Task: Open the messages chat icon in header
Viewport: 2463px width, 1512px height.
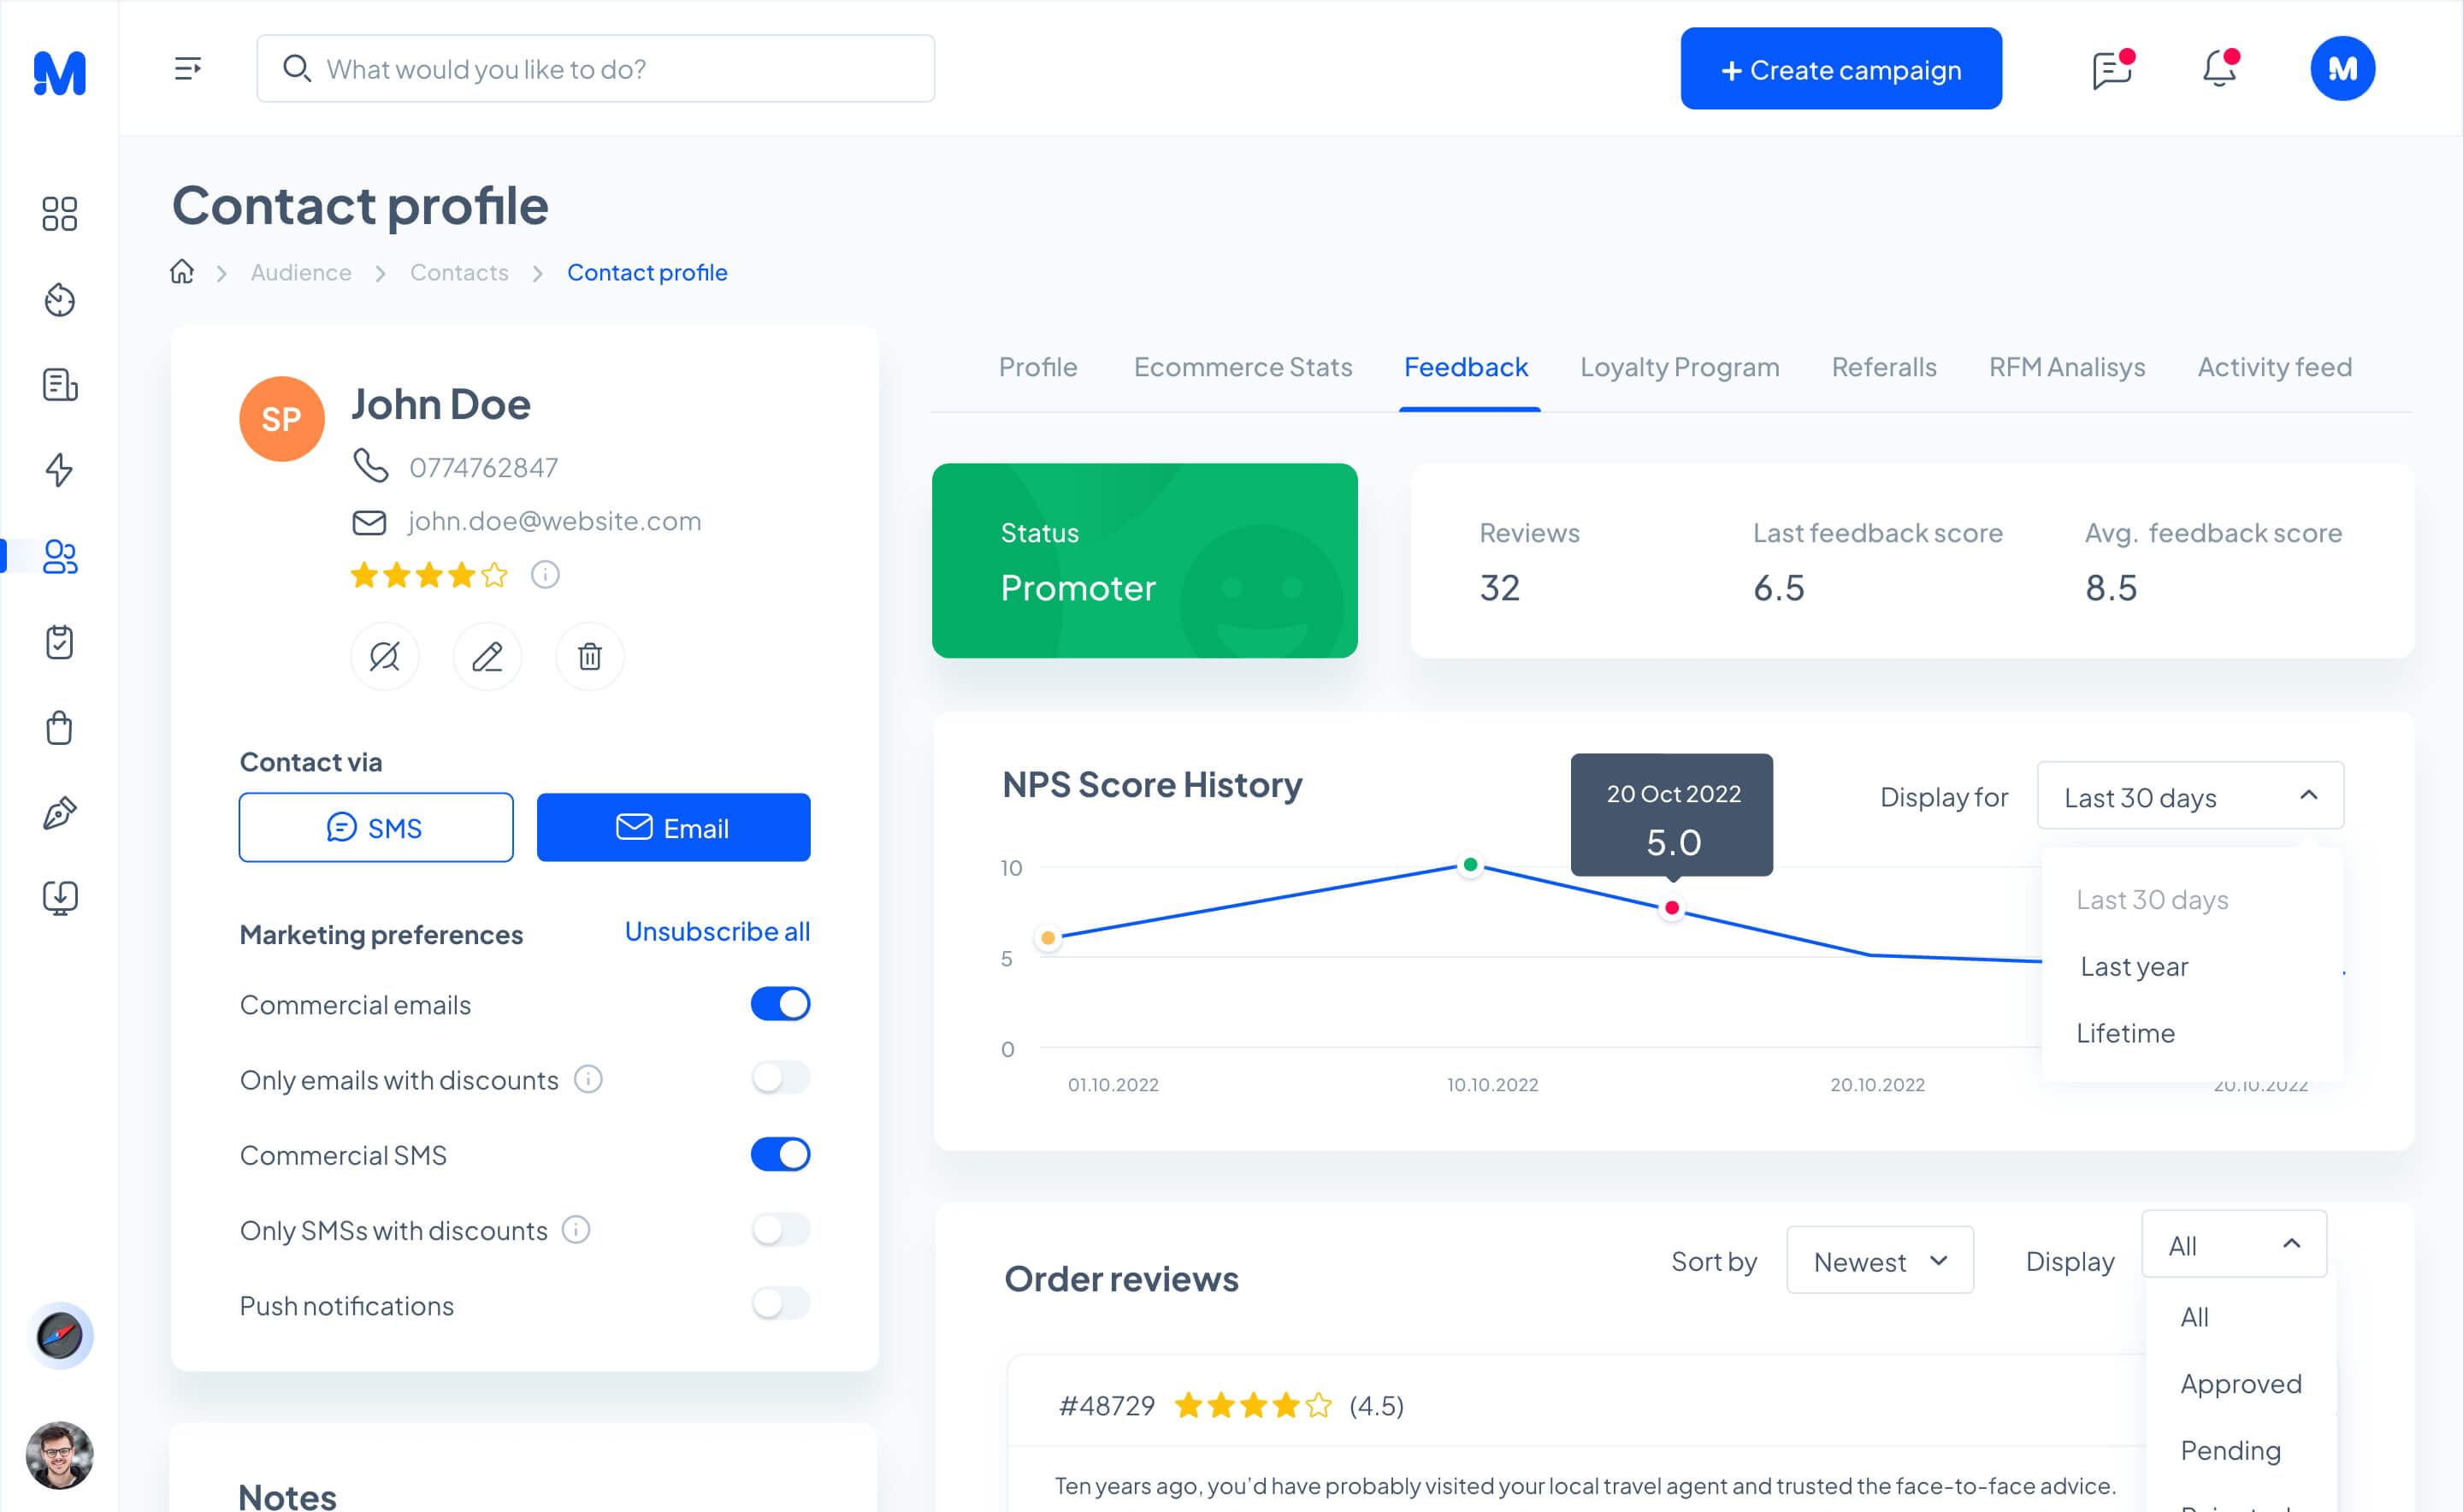Action: tap(2112, 69)
